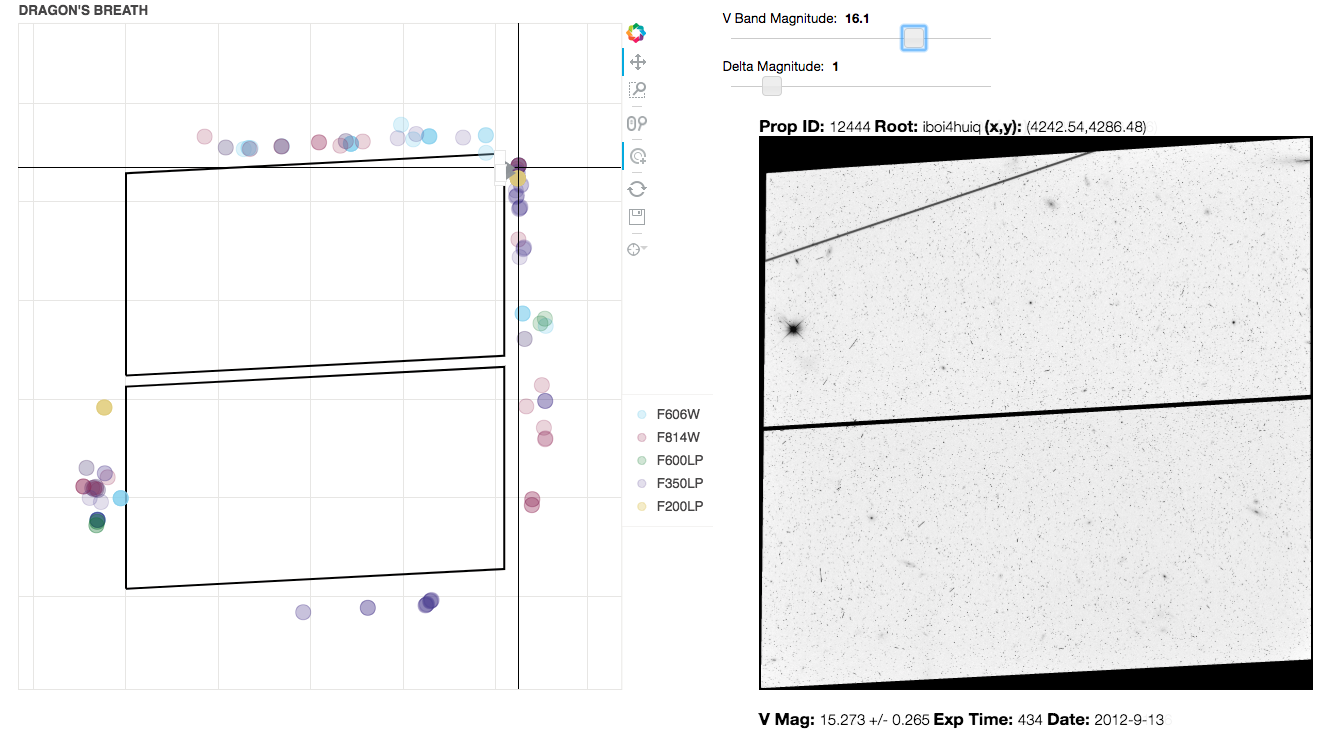1332x736 pixels.
Task: Enable the Wheel Zoom tool
Action: 636,123
